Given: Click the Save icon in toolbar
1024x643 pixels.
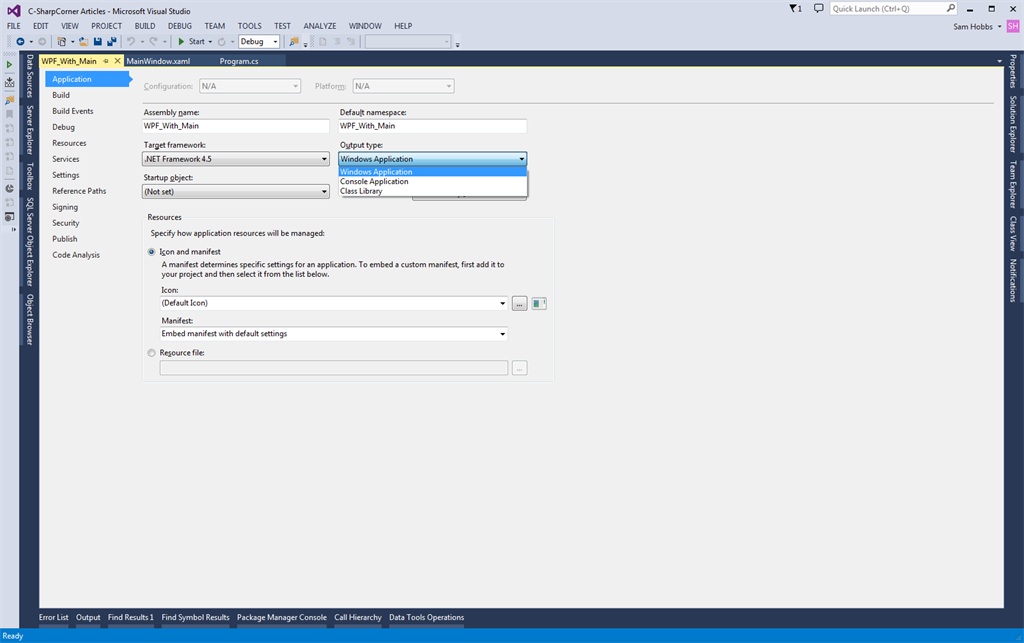Looking at the screenshot, I should [97, 42].
